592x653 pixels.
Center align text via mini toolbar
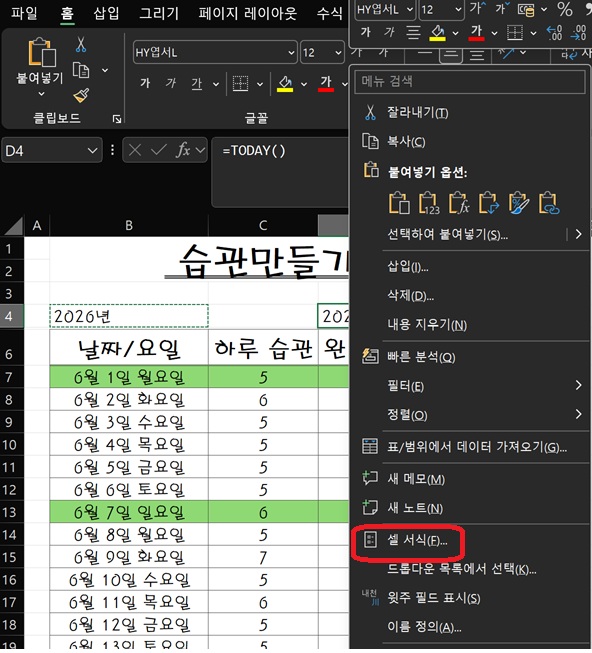(413, 32)
